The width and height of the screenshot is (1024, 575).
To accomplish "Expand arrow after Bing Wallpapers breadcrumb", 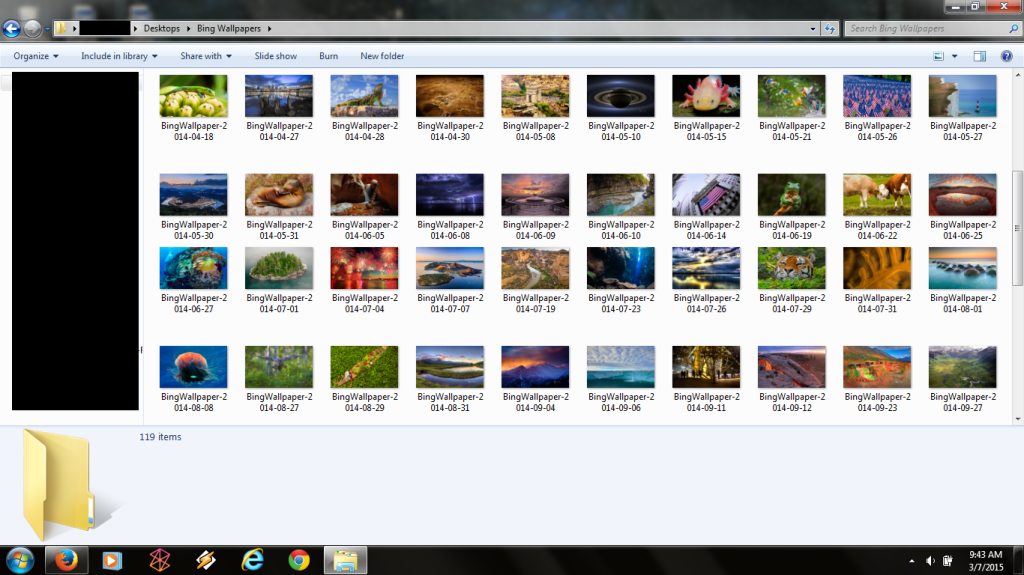I will click(269, 29).
